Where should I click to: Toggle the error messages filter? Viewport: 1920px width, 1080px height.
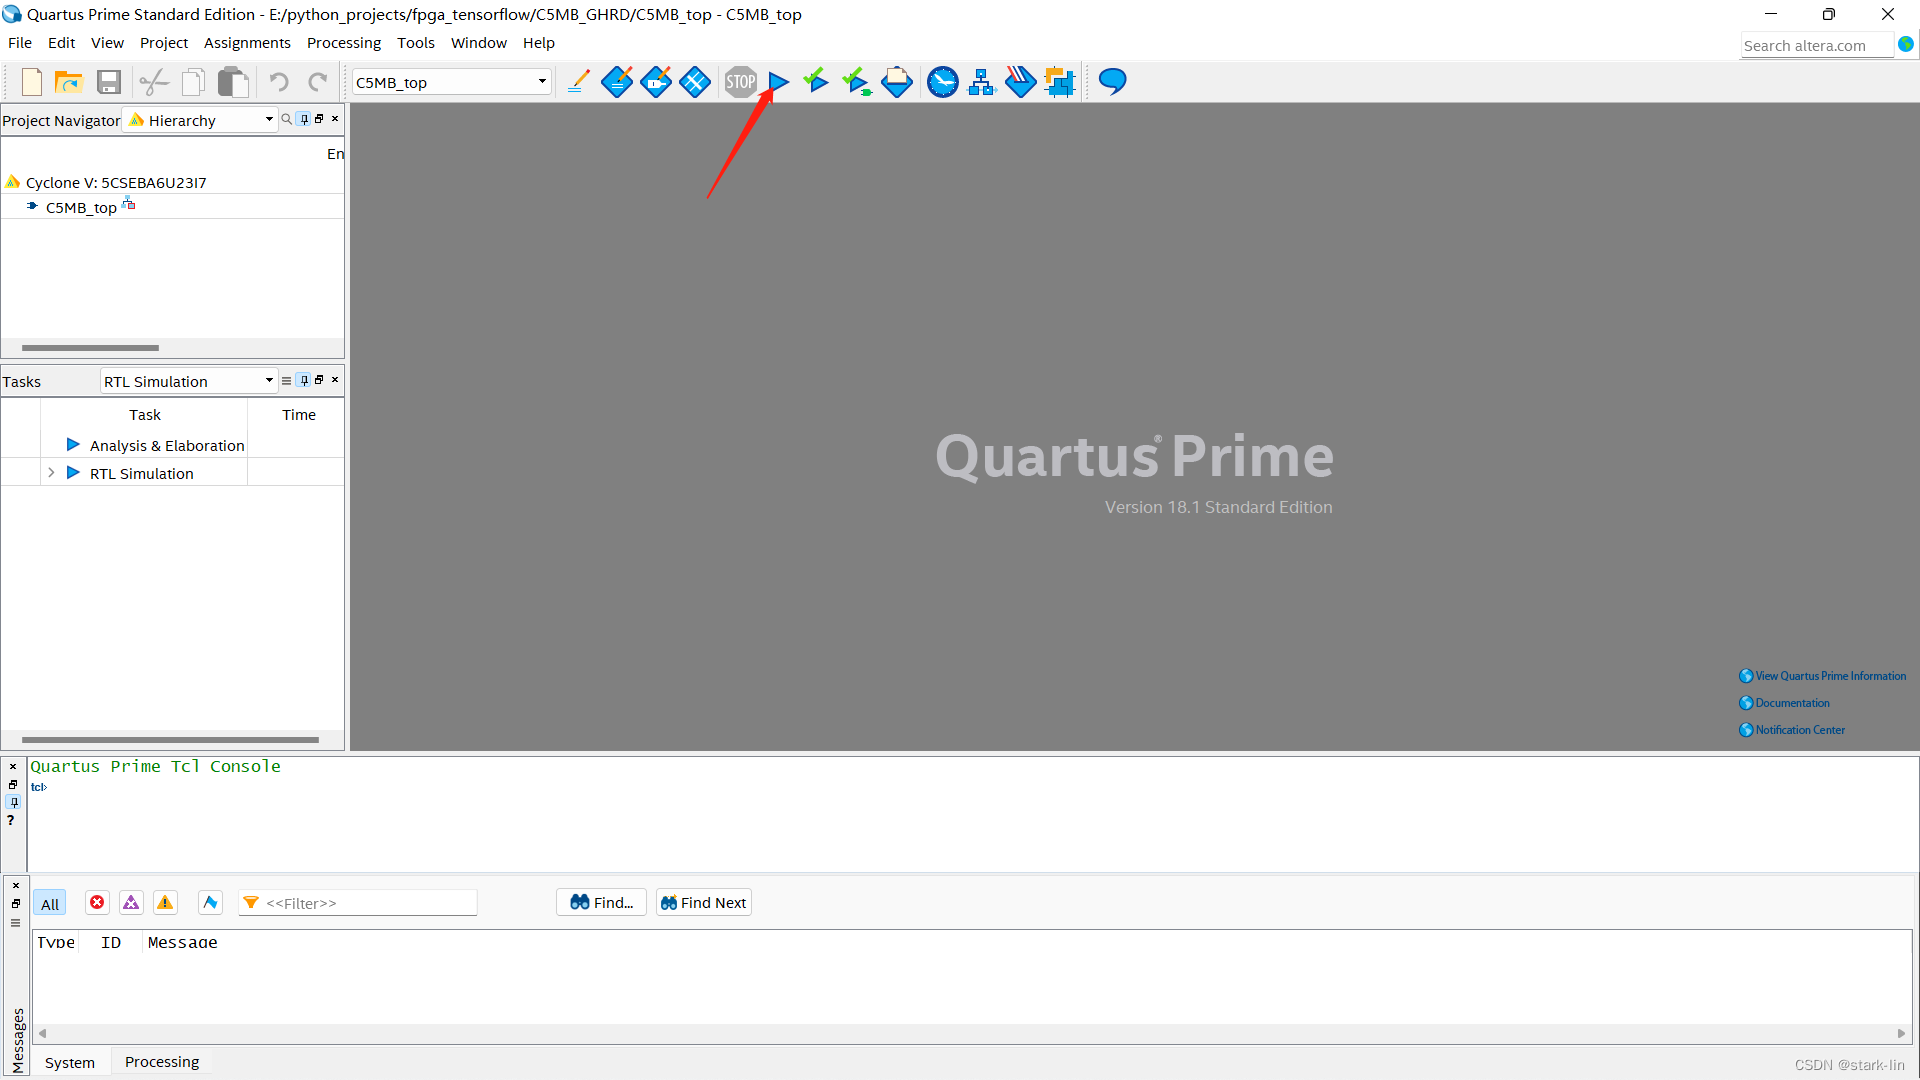[97, 903]
